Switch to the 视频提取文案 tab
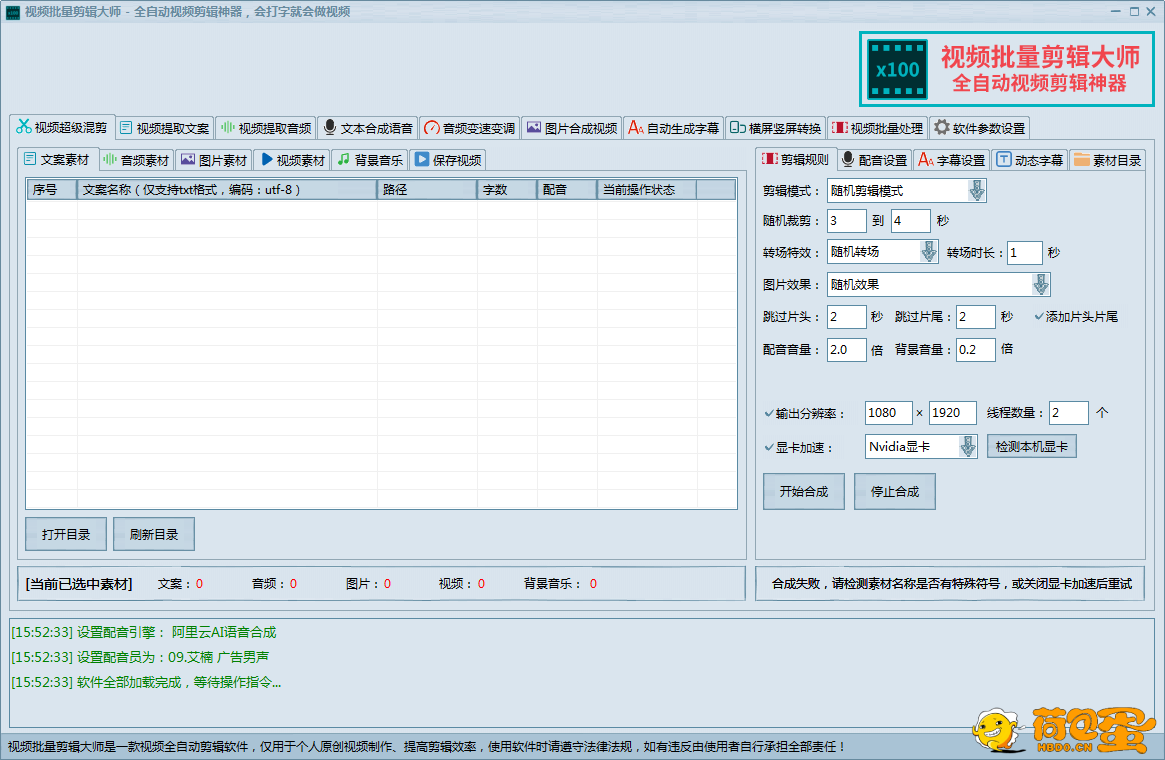1165x760 pixels. (x=165, y=128)
